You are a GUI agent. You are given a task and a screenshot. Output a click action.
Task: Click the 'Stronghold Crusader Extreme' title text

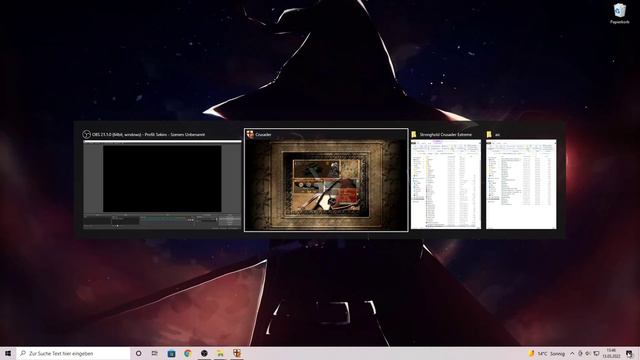pyautogui.click(x=446, y=134)
